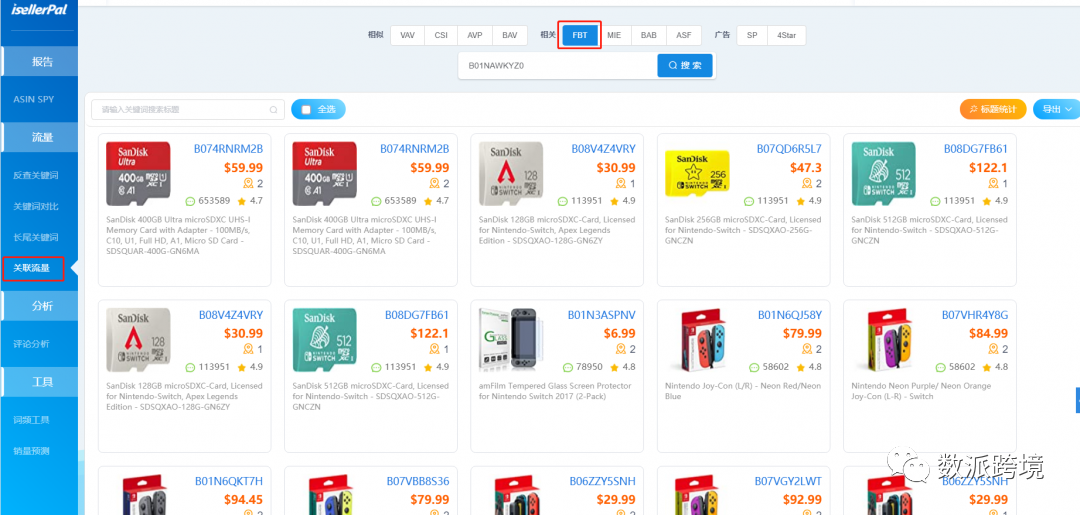Select 关联流量 in the sidebar
The width and height of the screenshot is (1080, 515).
click(x=33, y=269)
